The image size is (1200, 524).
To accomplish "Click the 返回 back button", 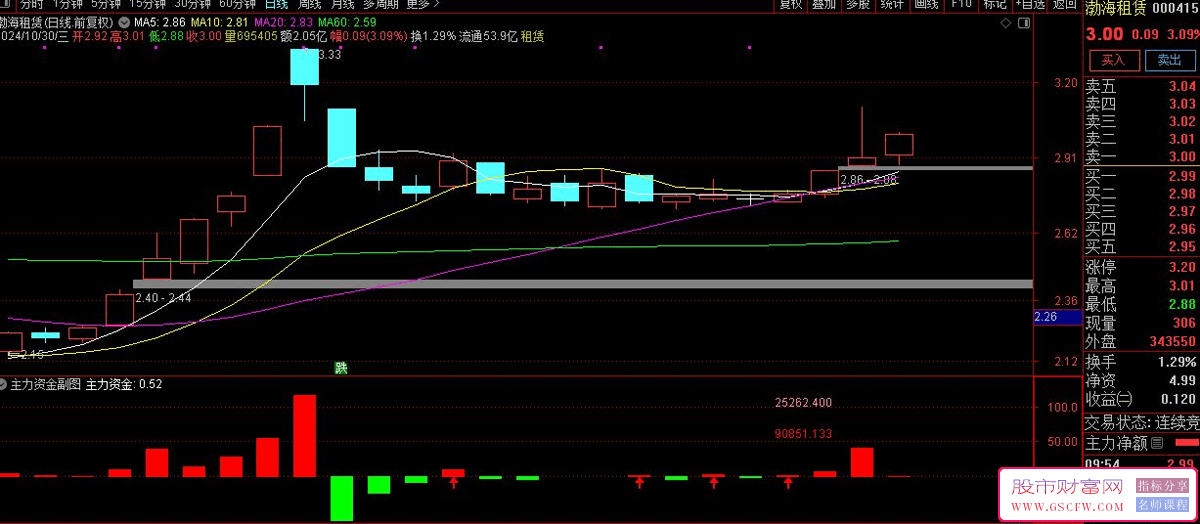I will [x=1064, y=4].
